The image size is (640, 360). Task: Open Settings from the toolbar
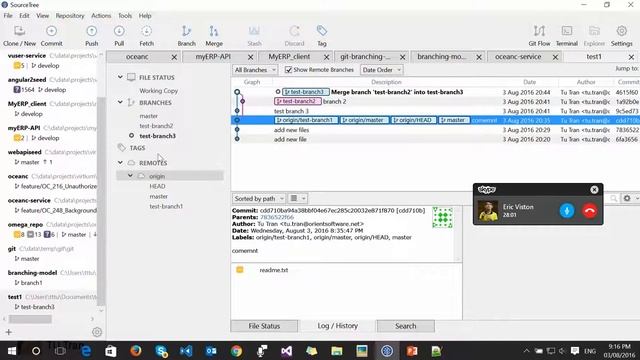click(x=622, y=31)
